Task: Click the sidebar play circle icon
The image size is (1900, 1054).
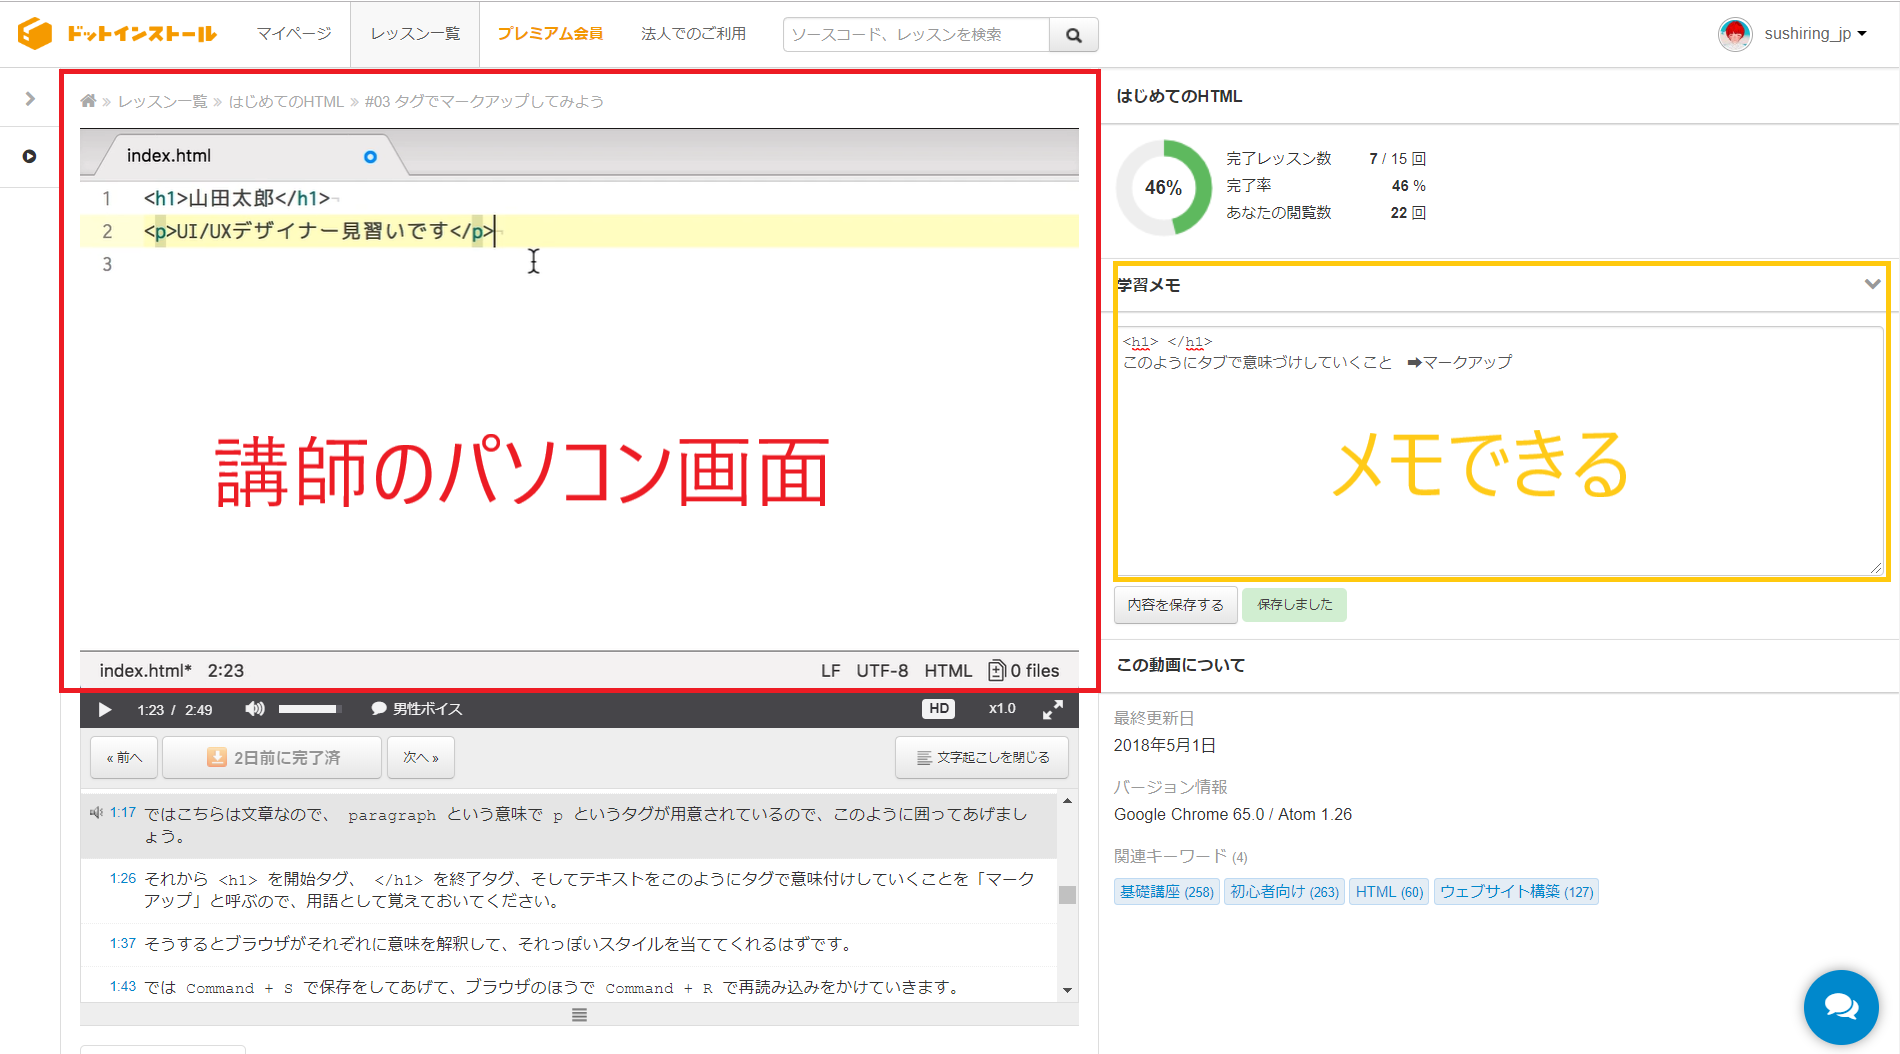Action: (x=30, y=156)
